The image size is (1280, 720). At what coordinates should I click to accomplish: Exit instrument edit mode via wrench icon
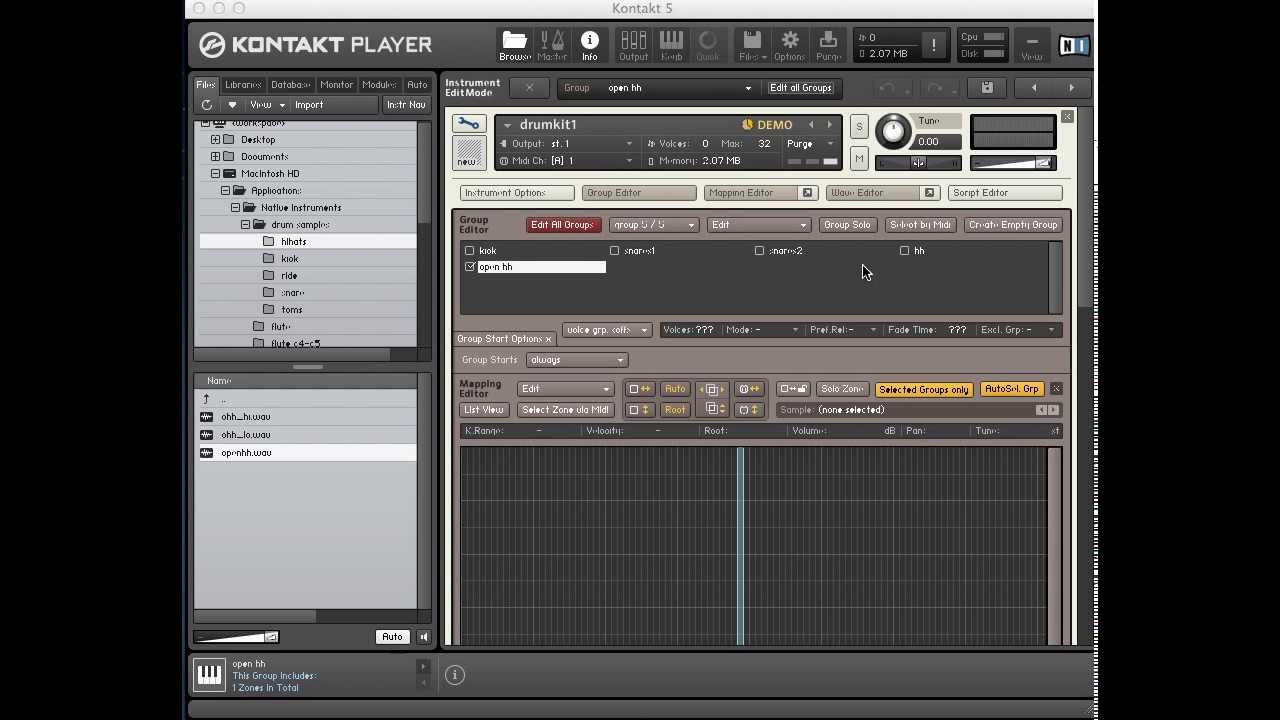click(x=468, y=123)
